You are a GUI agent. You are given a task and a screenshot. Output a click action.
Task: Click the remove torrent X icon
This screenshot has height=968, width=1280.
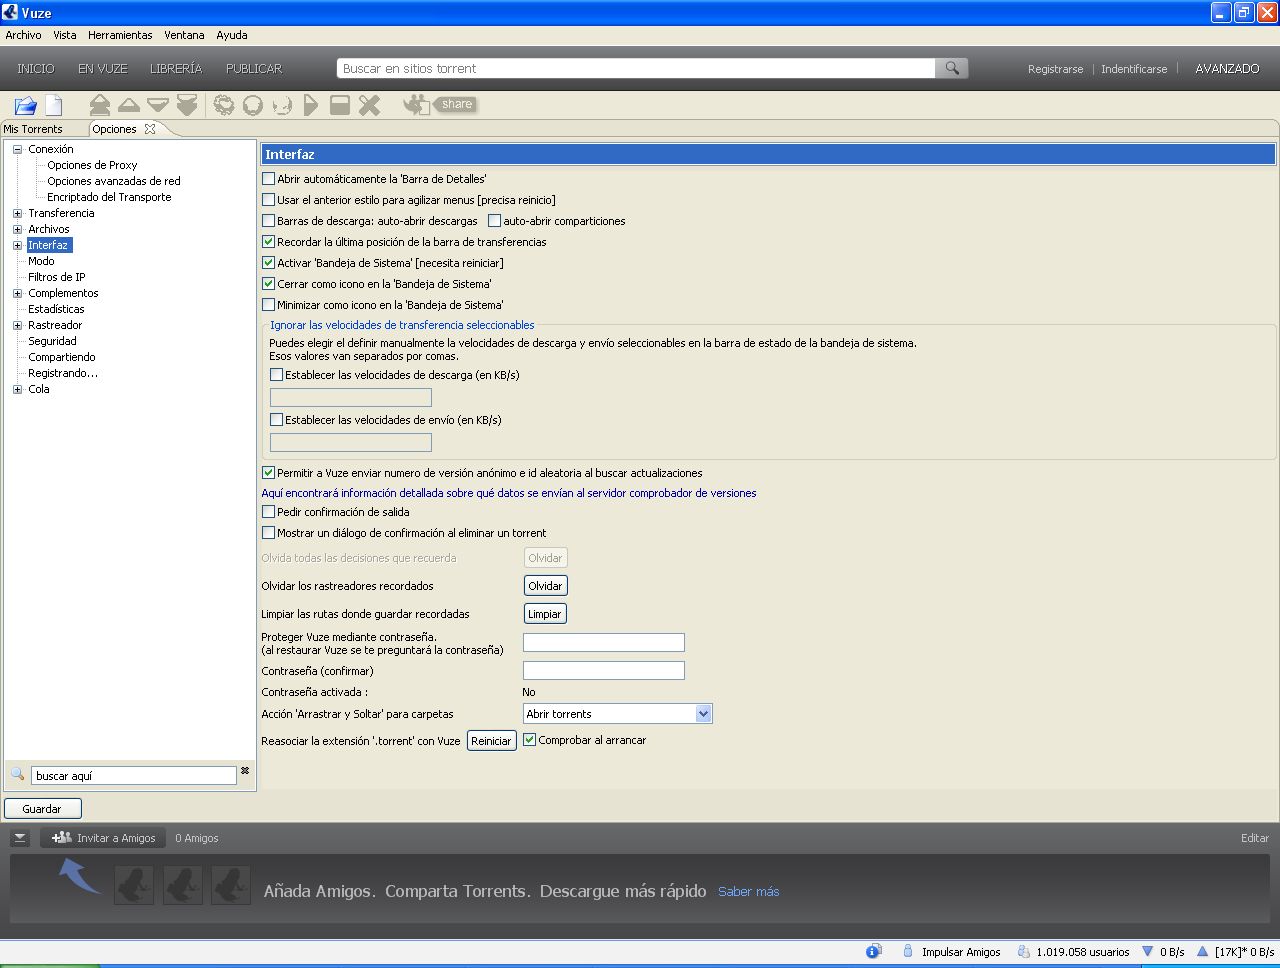pyautogui.click(x=369, y=105)
